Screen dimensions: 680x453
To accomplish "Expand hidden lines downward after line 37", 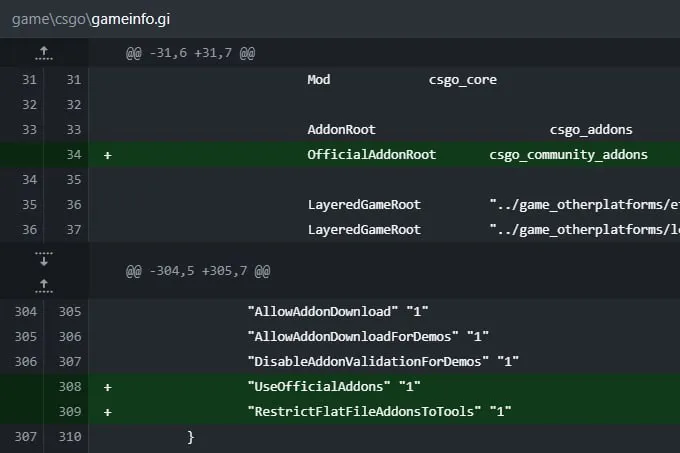I will [44, 259].
